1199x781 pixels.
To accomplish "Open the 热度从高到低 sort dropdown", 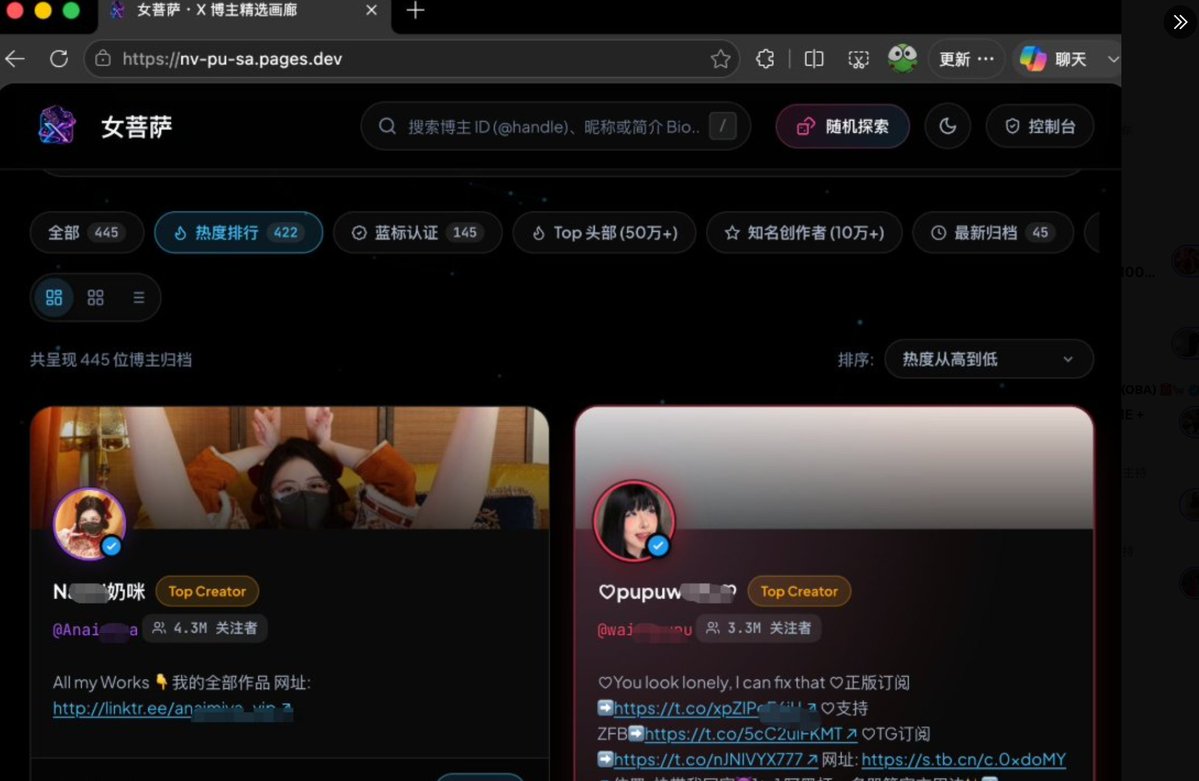I will (989, 360).
